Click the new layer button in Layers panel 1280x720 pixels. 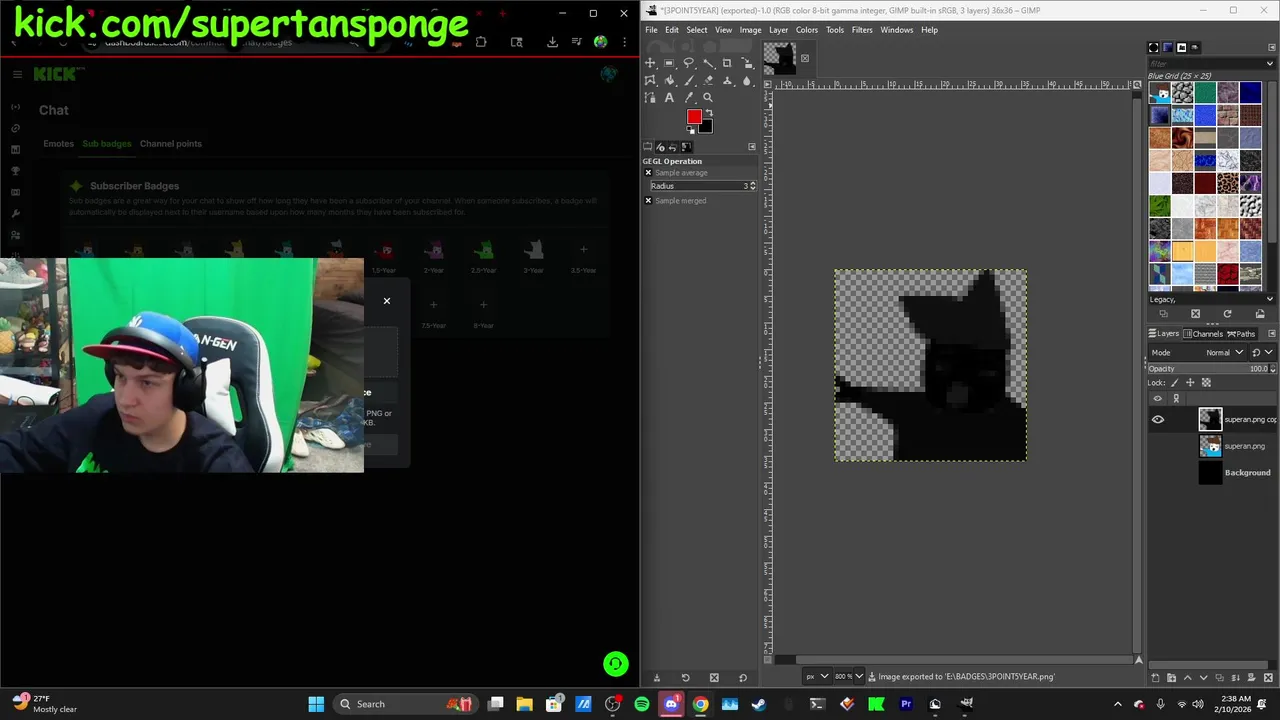click(x=1155, y=677)
